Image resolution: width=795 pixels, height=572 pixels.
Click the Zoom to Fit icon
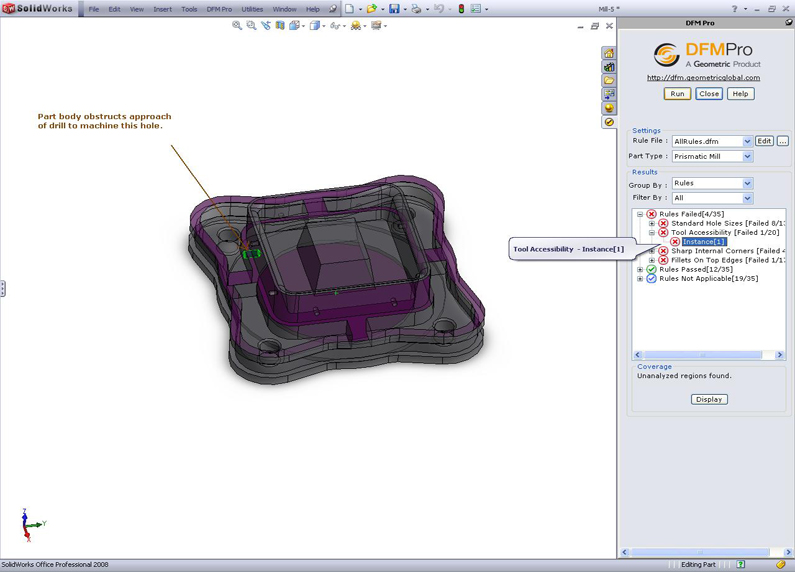coord(237,25)
